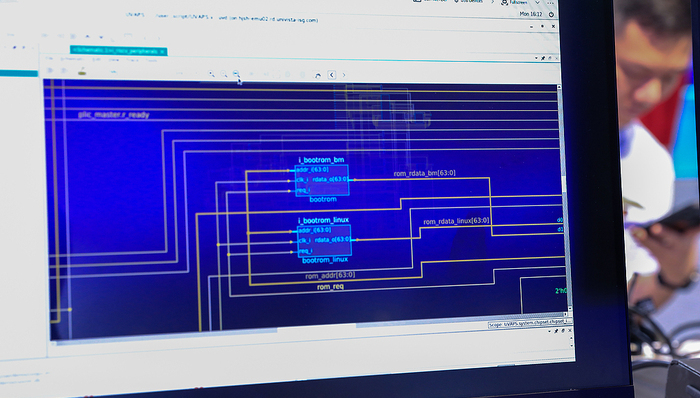Click the rom_rdata_bm[63:0] net label
Image resolution: width=700 pixels, height=398 pixels.
[x=425, y=173]
